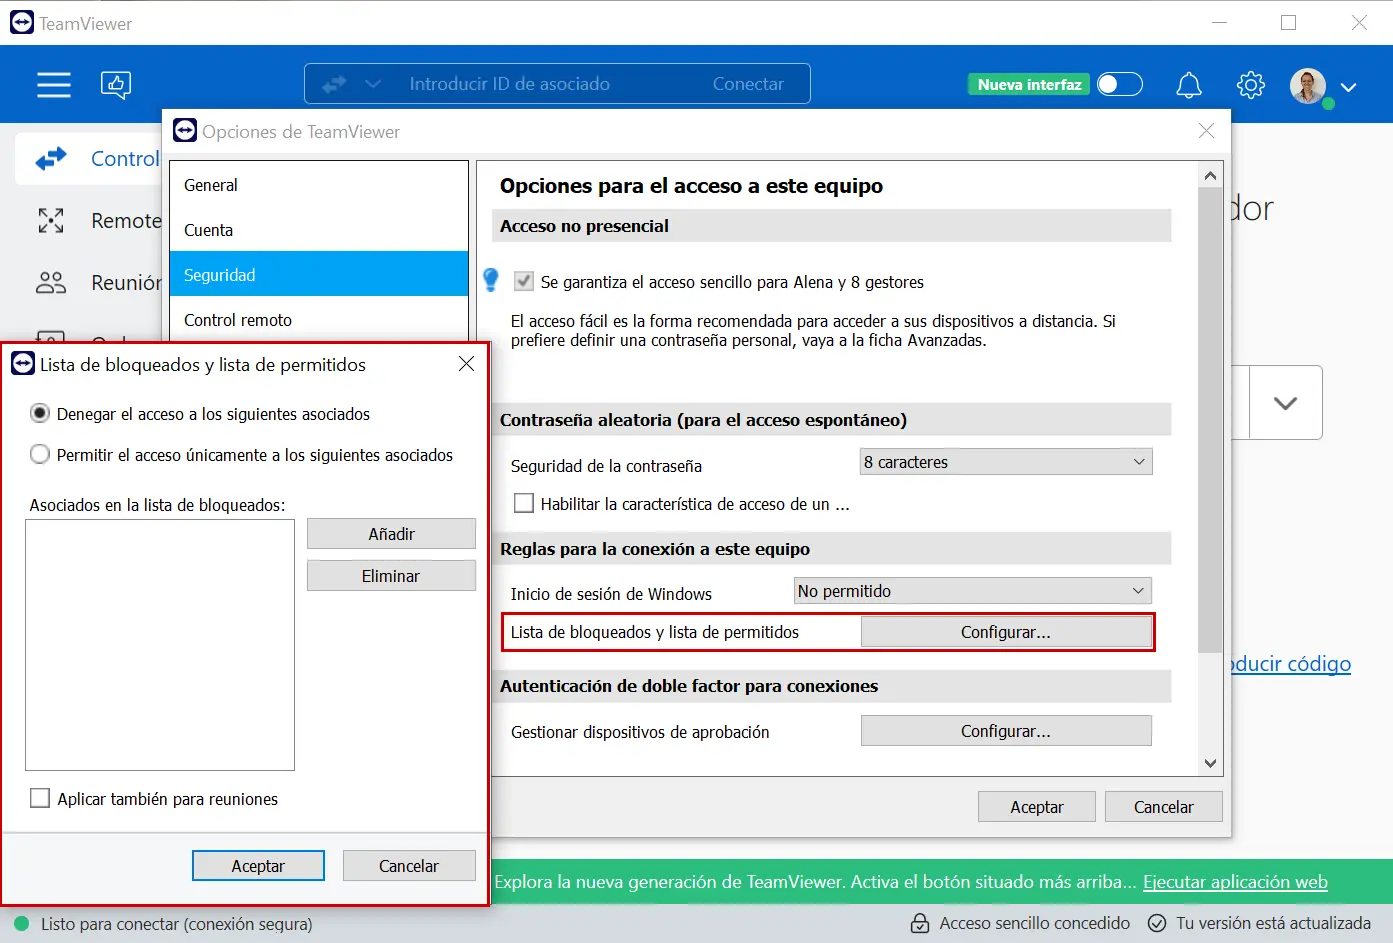Click the options panel scrollbar down arrow
This screenshot has width=1393, height=943.
[1210, 763]
